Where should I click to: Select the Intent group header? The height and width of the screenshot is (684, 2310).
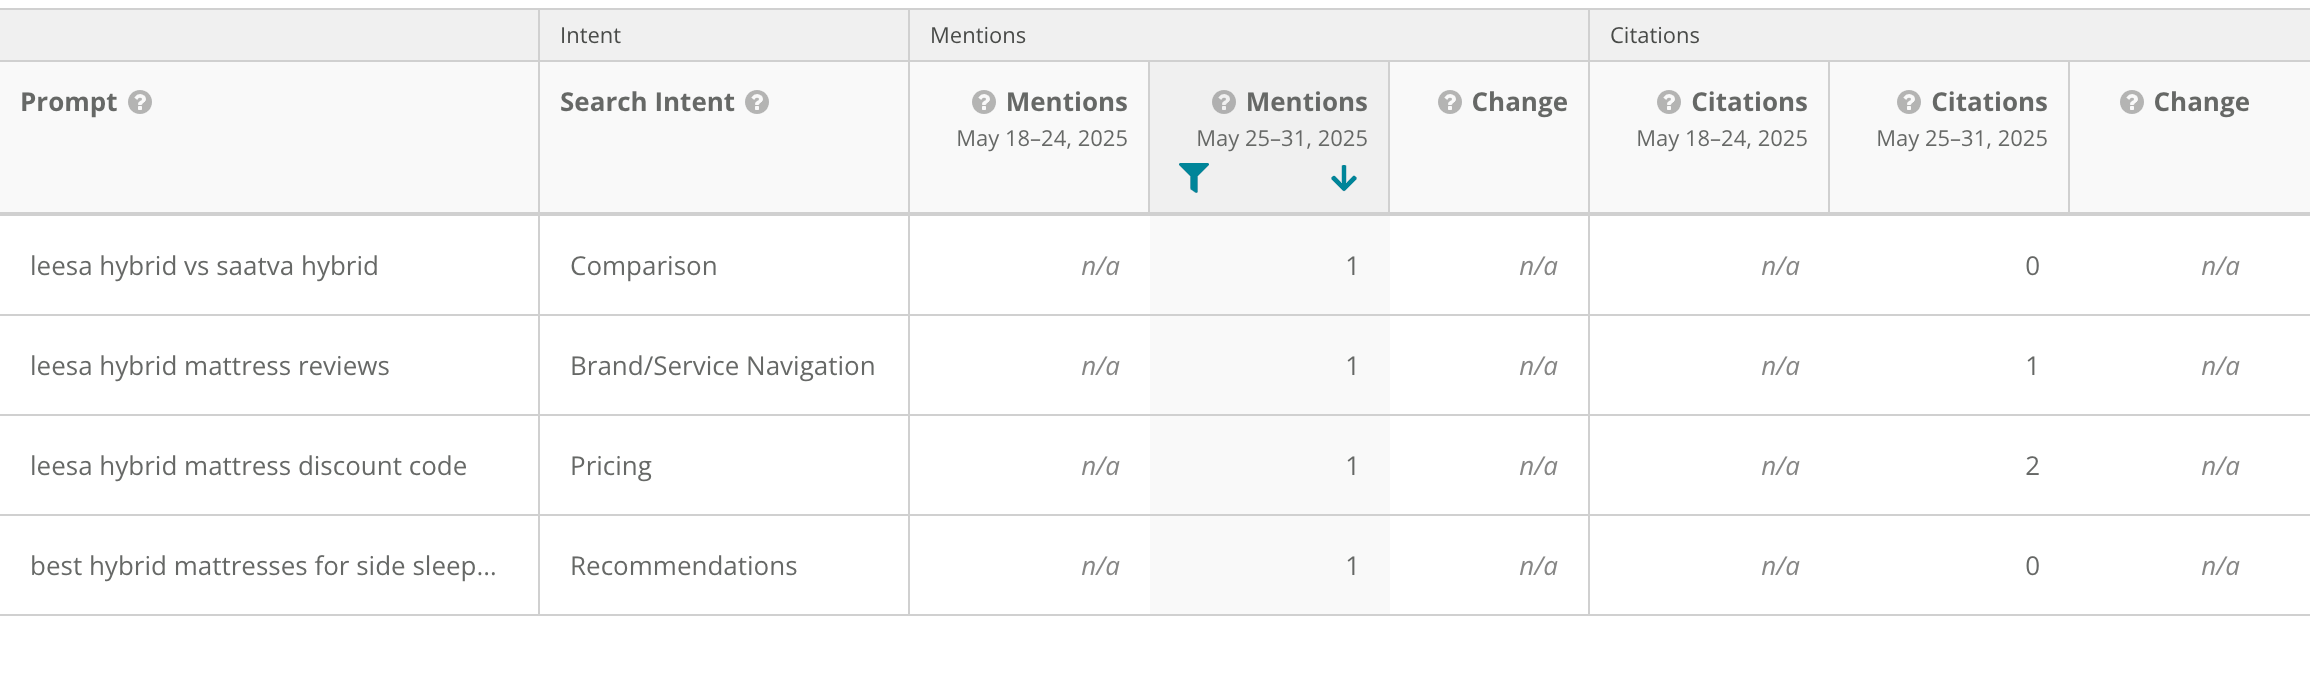(x=590, y=35)
